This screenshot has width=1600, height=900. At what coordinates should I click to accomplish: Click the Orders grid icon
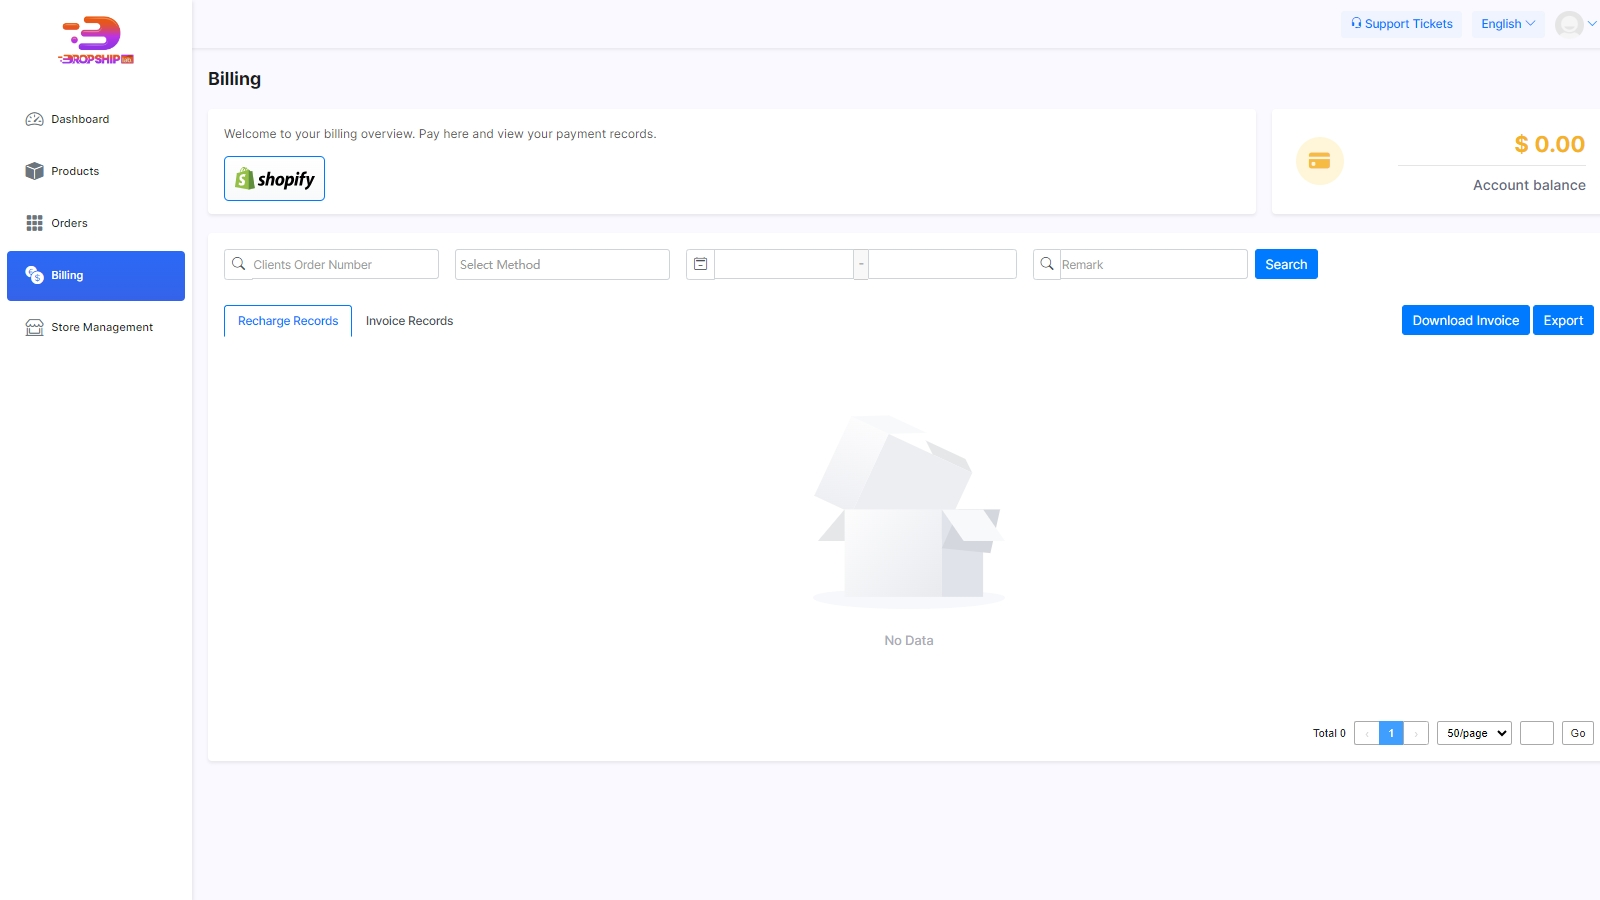pyautogui.click(x=34, y=223)
